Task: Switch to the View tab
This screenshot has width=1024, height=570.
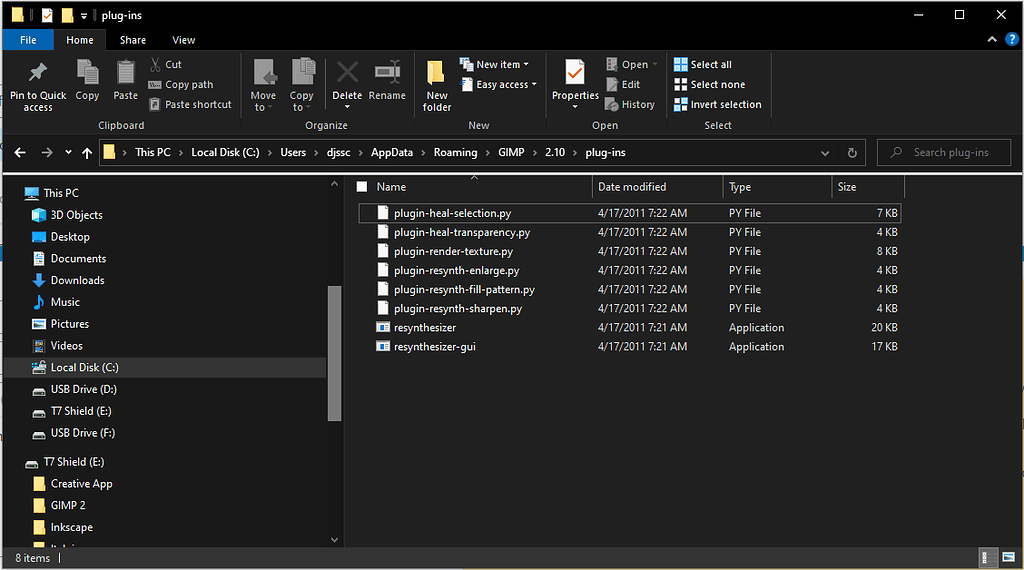Action: tap(184, 40)
